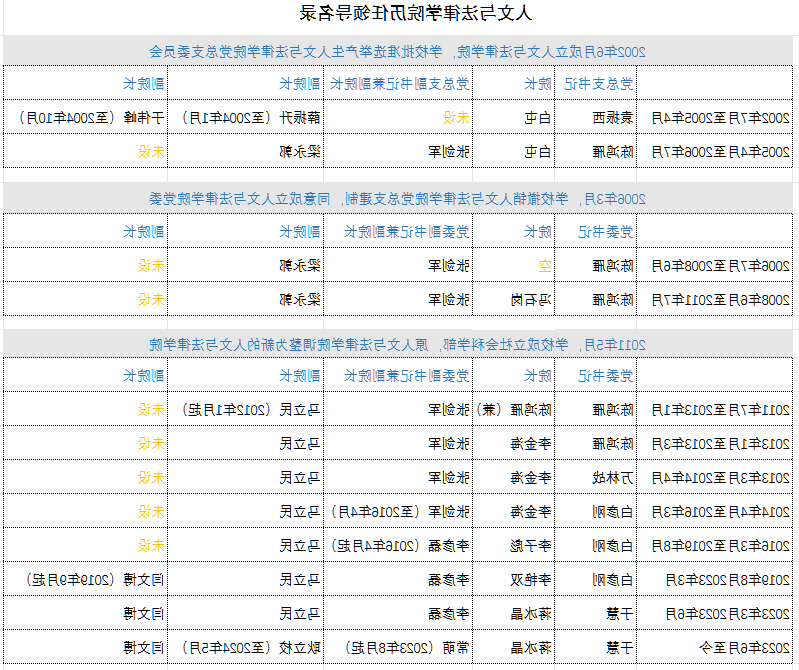Select the banner row starting with 2006年3月
Screen dimensions: 799x670
[397, 198]
